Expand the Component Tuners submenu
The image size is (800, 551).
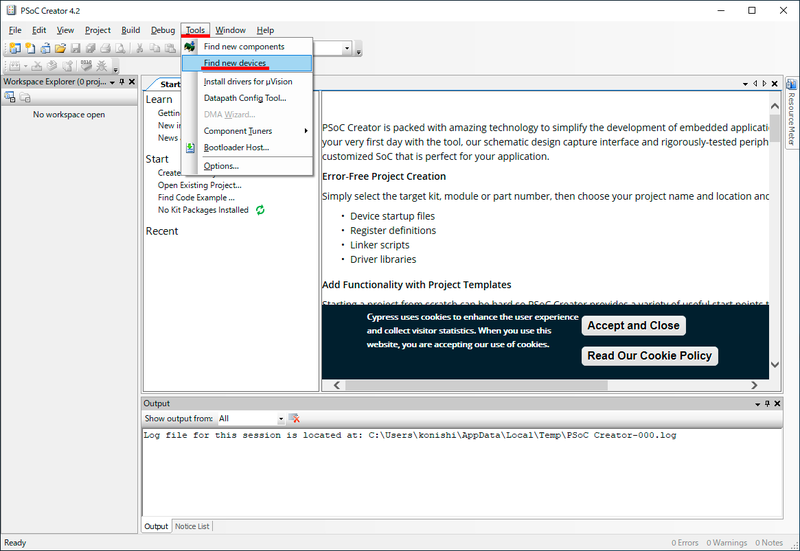click(x=306, y=131)
